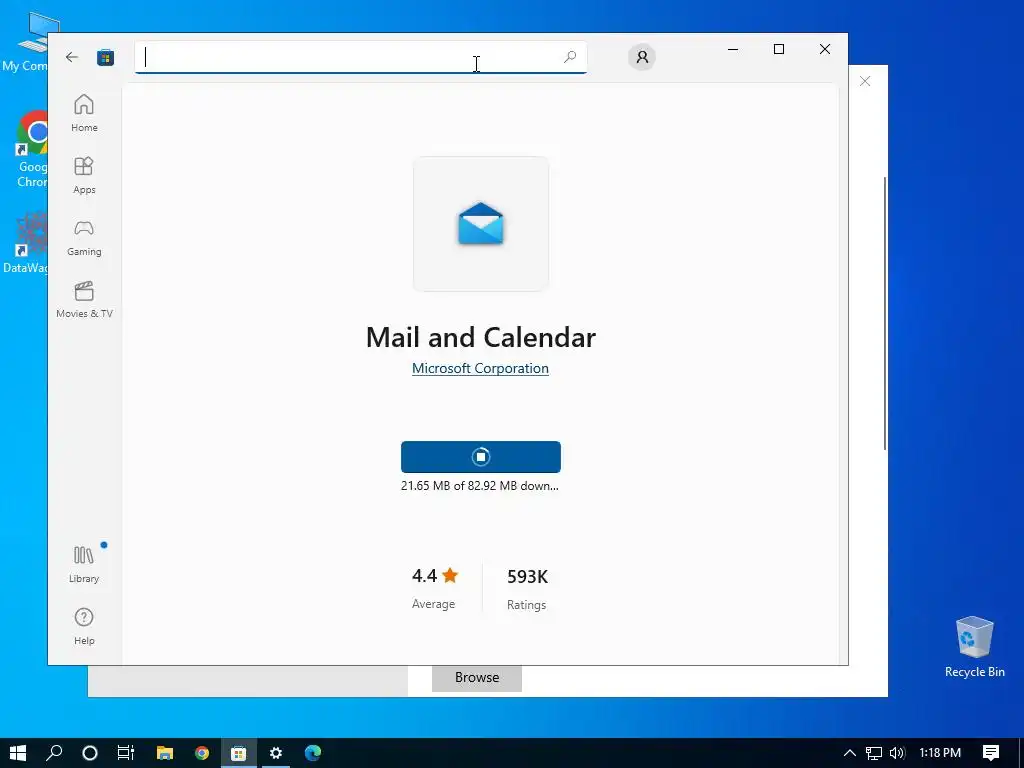Viewport: 1024px width, 768px height.
Task: Click the search magnifier in the Store search box
Action: coord(569,57)
